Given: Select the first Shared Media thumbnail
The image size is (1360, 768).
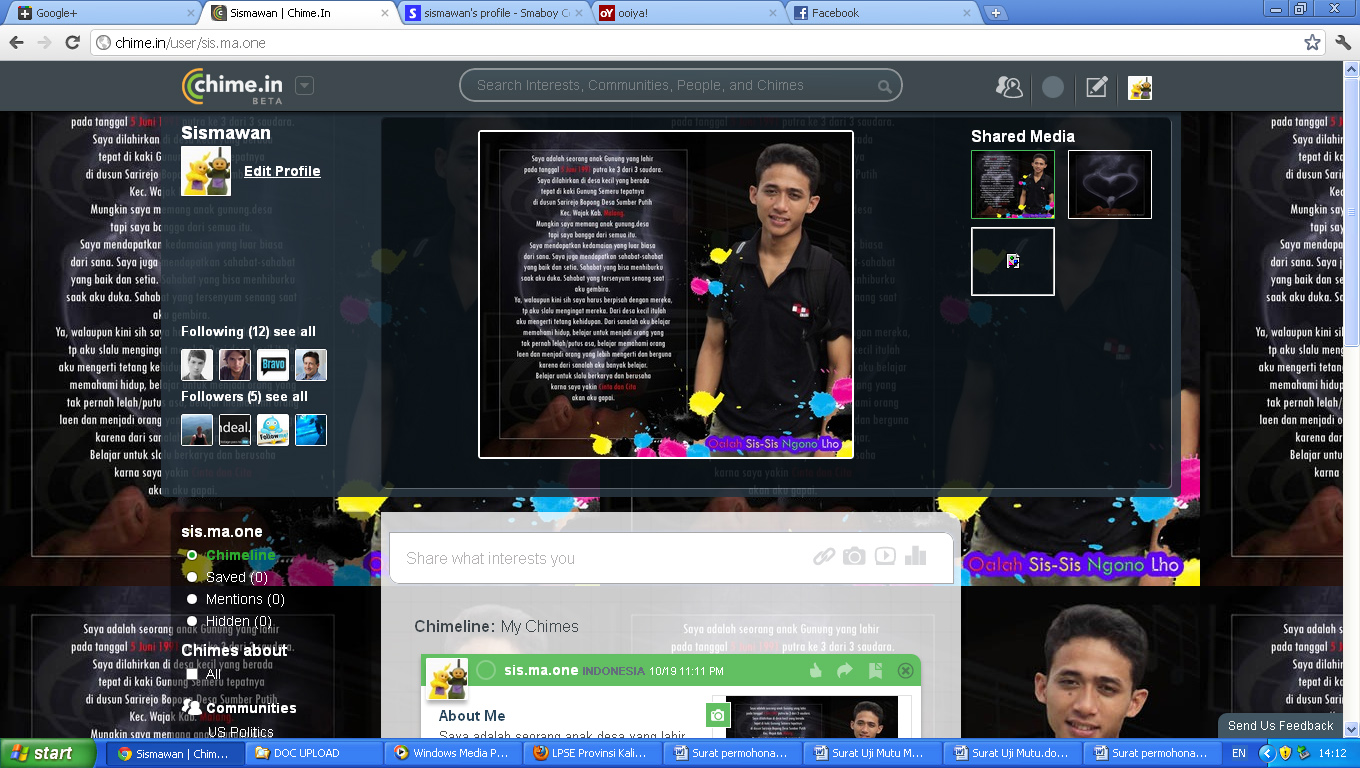Looking at the screenshot, I should pyautogui.click(x=1013, y=184).
